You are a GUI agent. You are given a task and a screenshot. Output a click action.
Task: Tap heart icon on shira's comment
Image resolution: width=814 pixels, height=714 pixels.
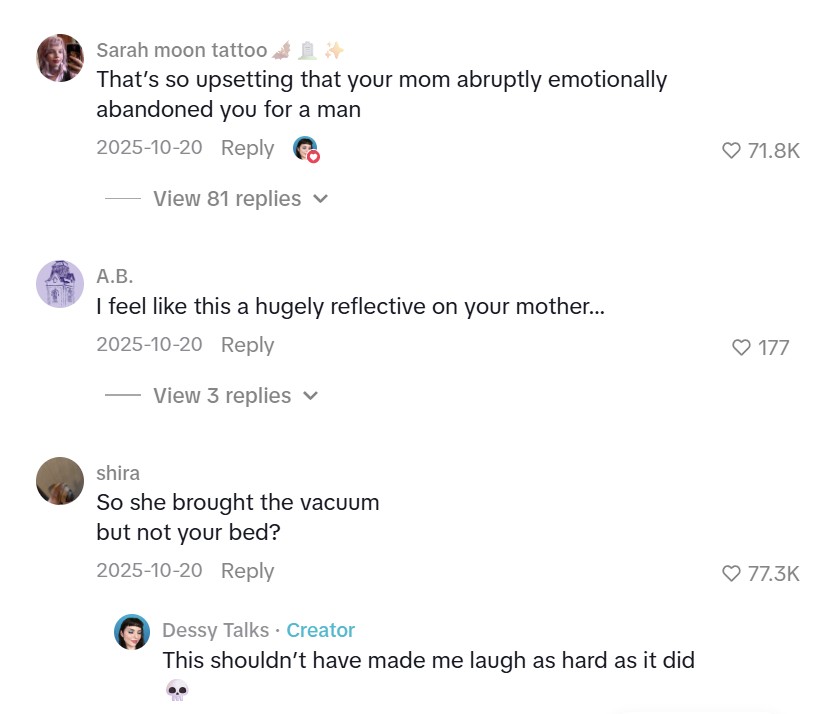731,574
